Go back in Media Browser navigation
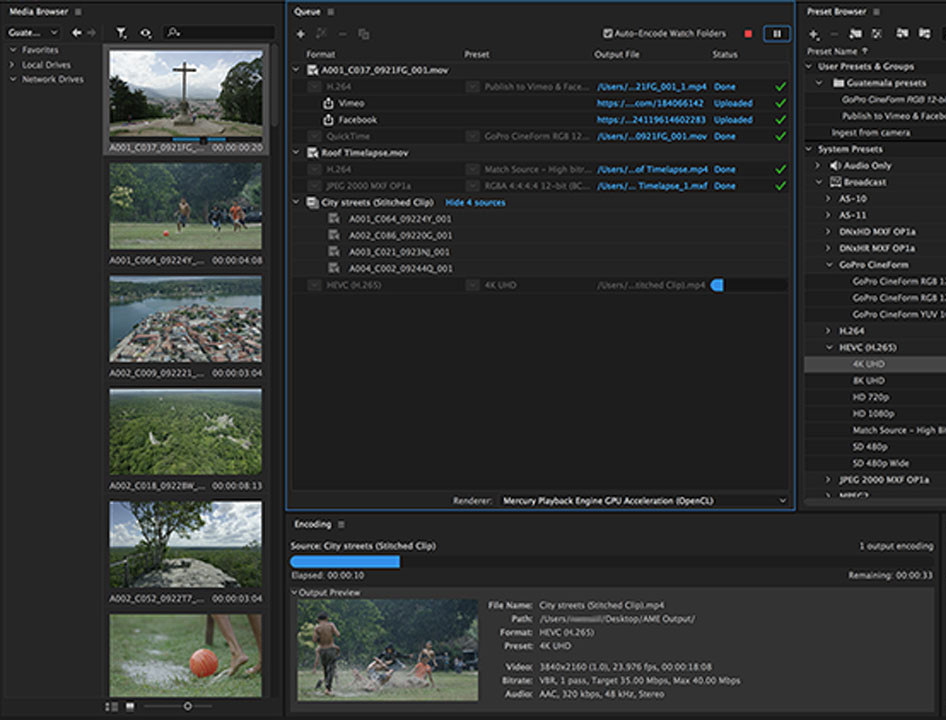Screen dimensions: 946x720 click(x=77, y=33)
